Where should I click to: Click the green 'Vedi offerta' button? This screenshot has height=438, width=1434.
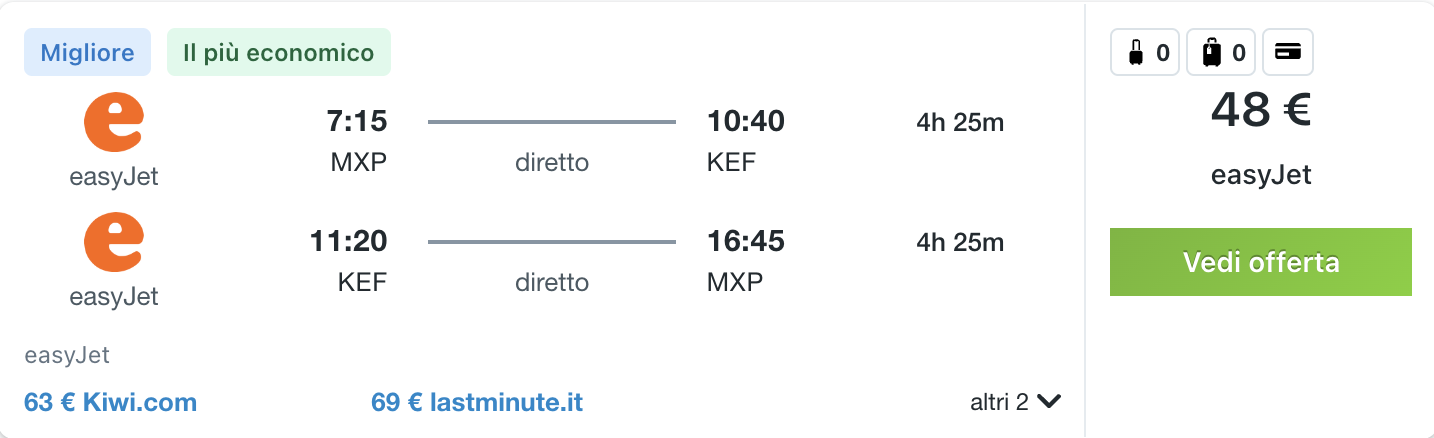[x=1261, y=262]
